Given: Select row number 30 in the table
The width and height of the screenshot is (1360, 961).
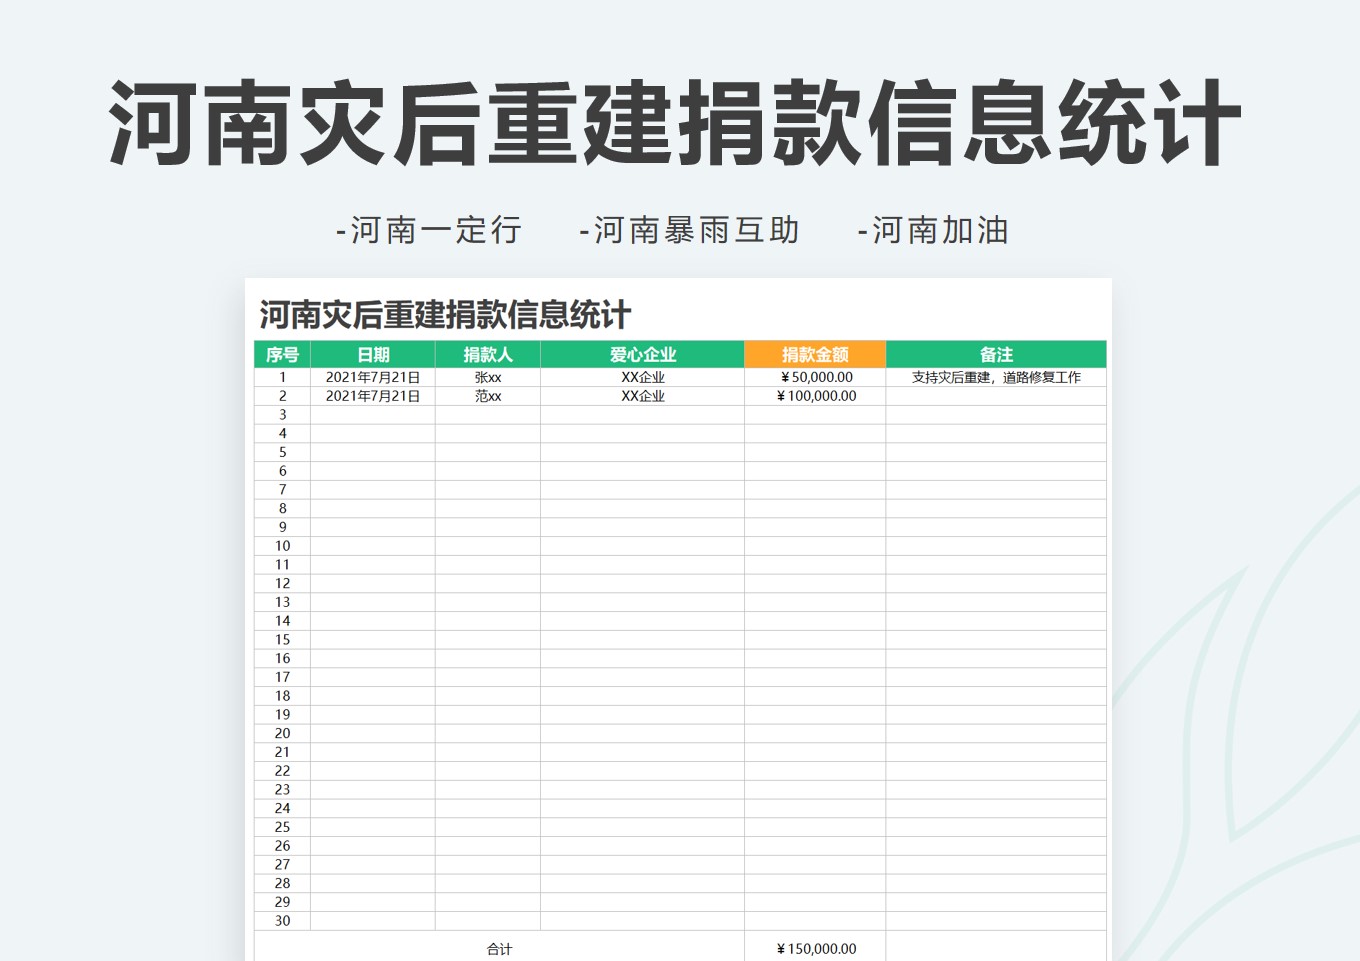Looking at the screenshot, I should (281, 921).
